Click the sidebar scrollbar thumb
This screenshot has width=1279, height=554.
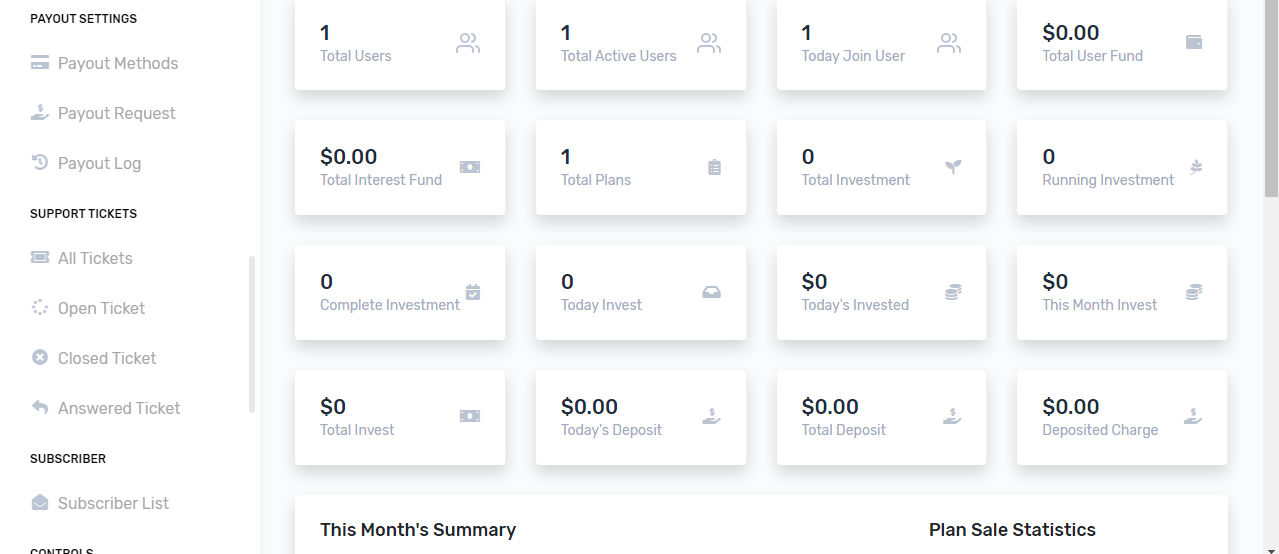tap(252, 335)
